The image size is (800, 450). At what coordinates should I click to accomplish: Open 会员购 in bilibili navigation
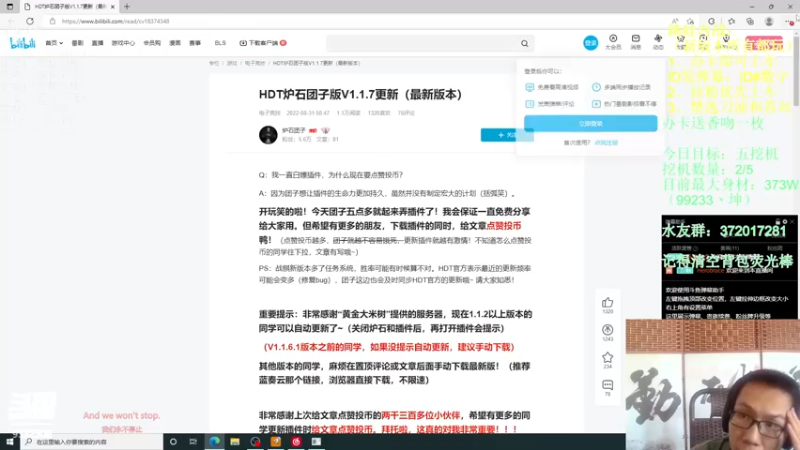[152, 43]
